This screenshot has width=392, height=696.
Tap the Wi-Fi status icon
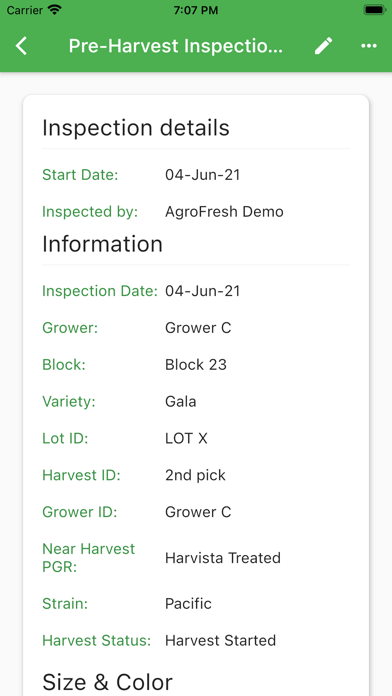55,10
